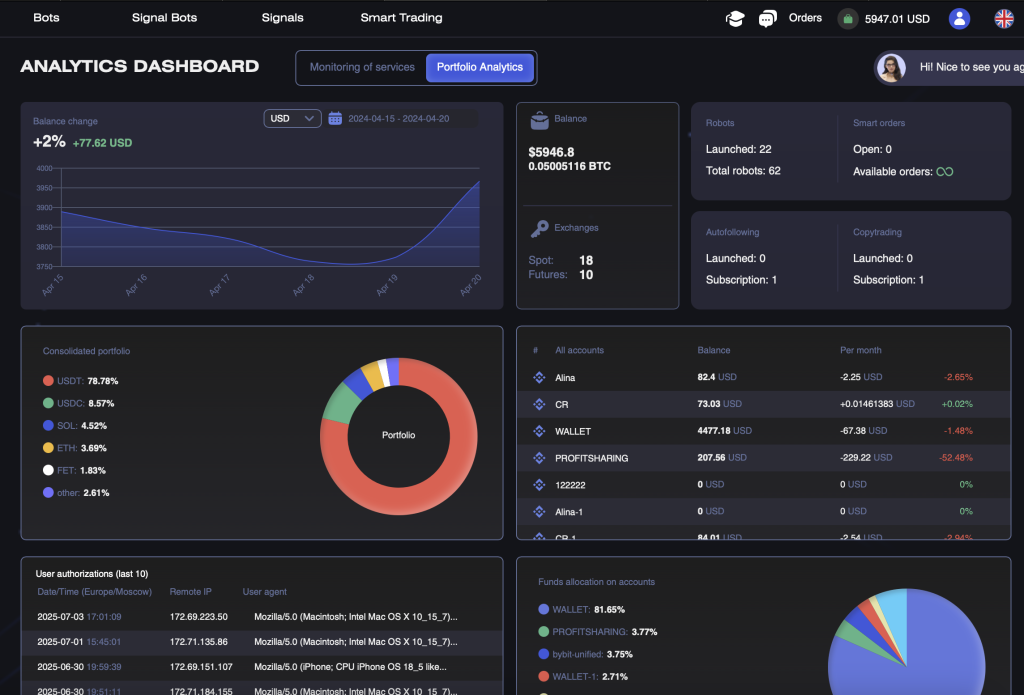Click the iPhone user agent entry
Viewport: 1024px width, 695px height.
point(351,667)
